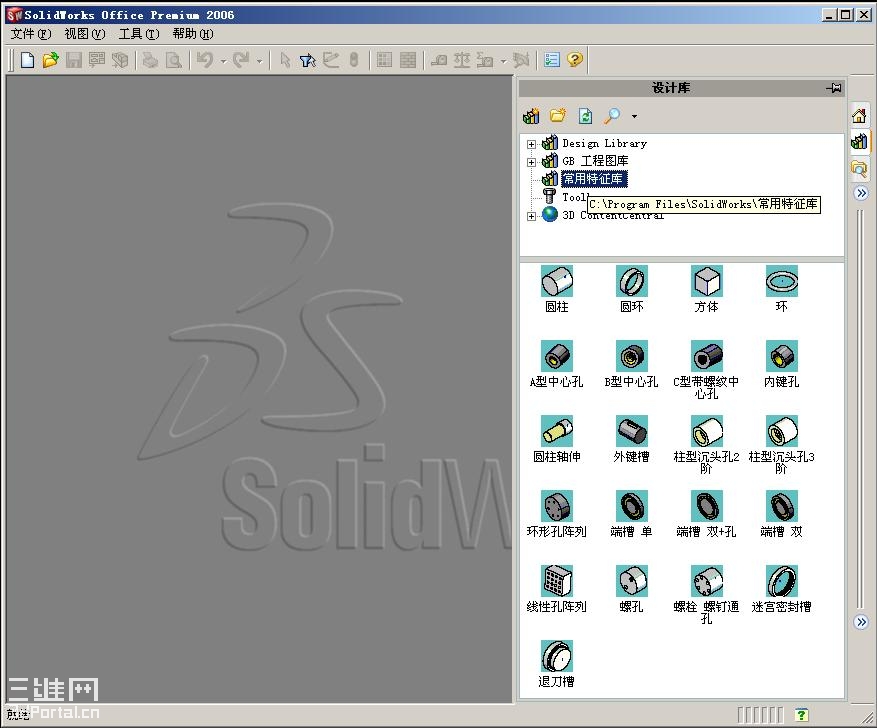Select the 内键孔 feature thumbnail
The width and height of the screenshot is (877, 728).
click(781, 356)
